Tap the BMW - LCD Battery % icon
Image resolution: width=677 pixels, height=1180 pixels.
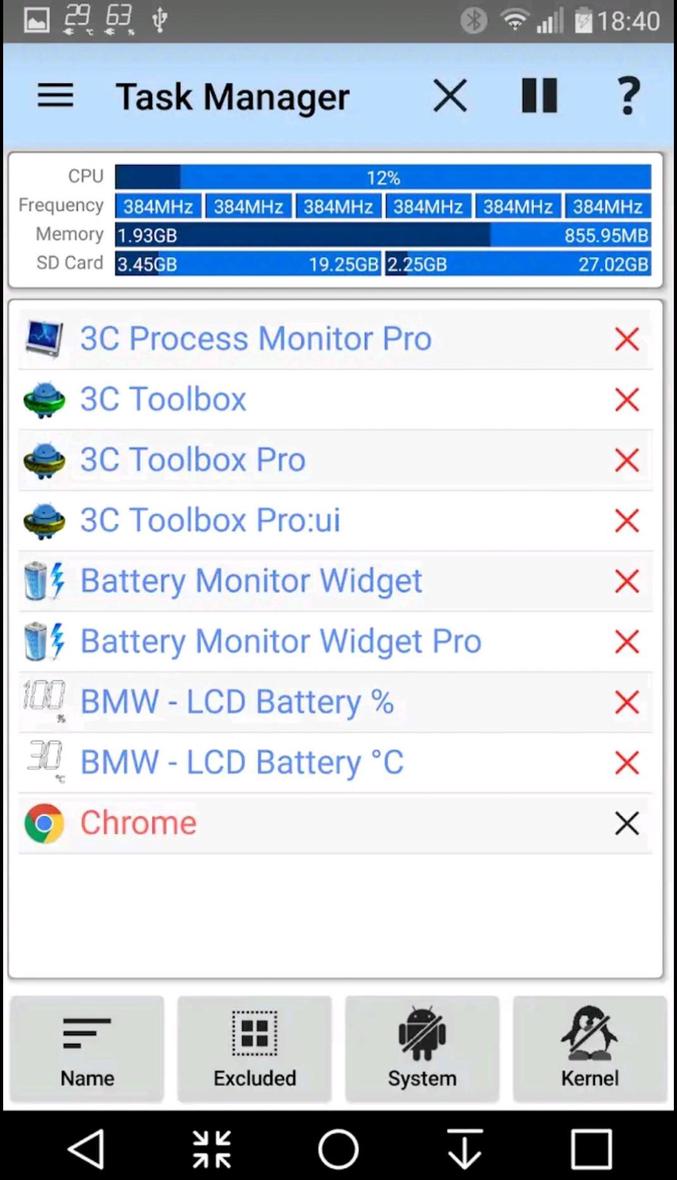point(43,701)
